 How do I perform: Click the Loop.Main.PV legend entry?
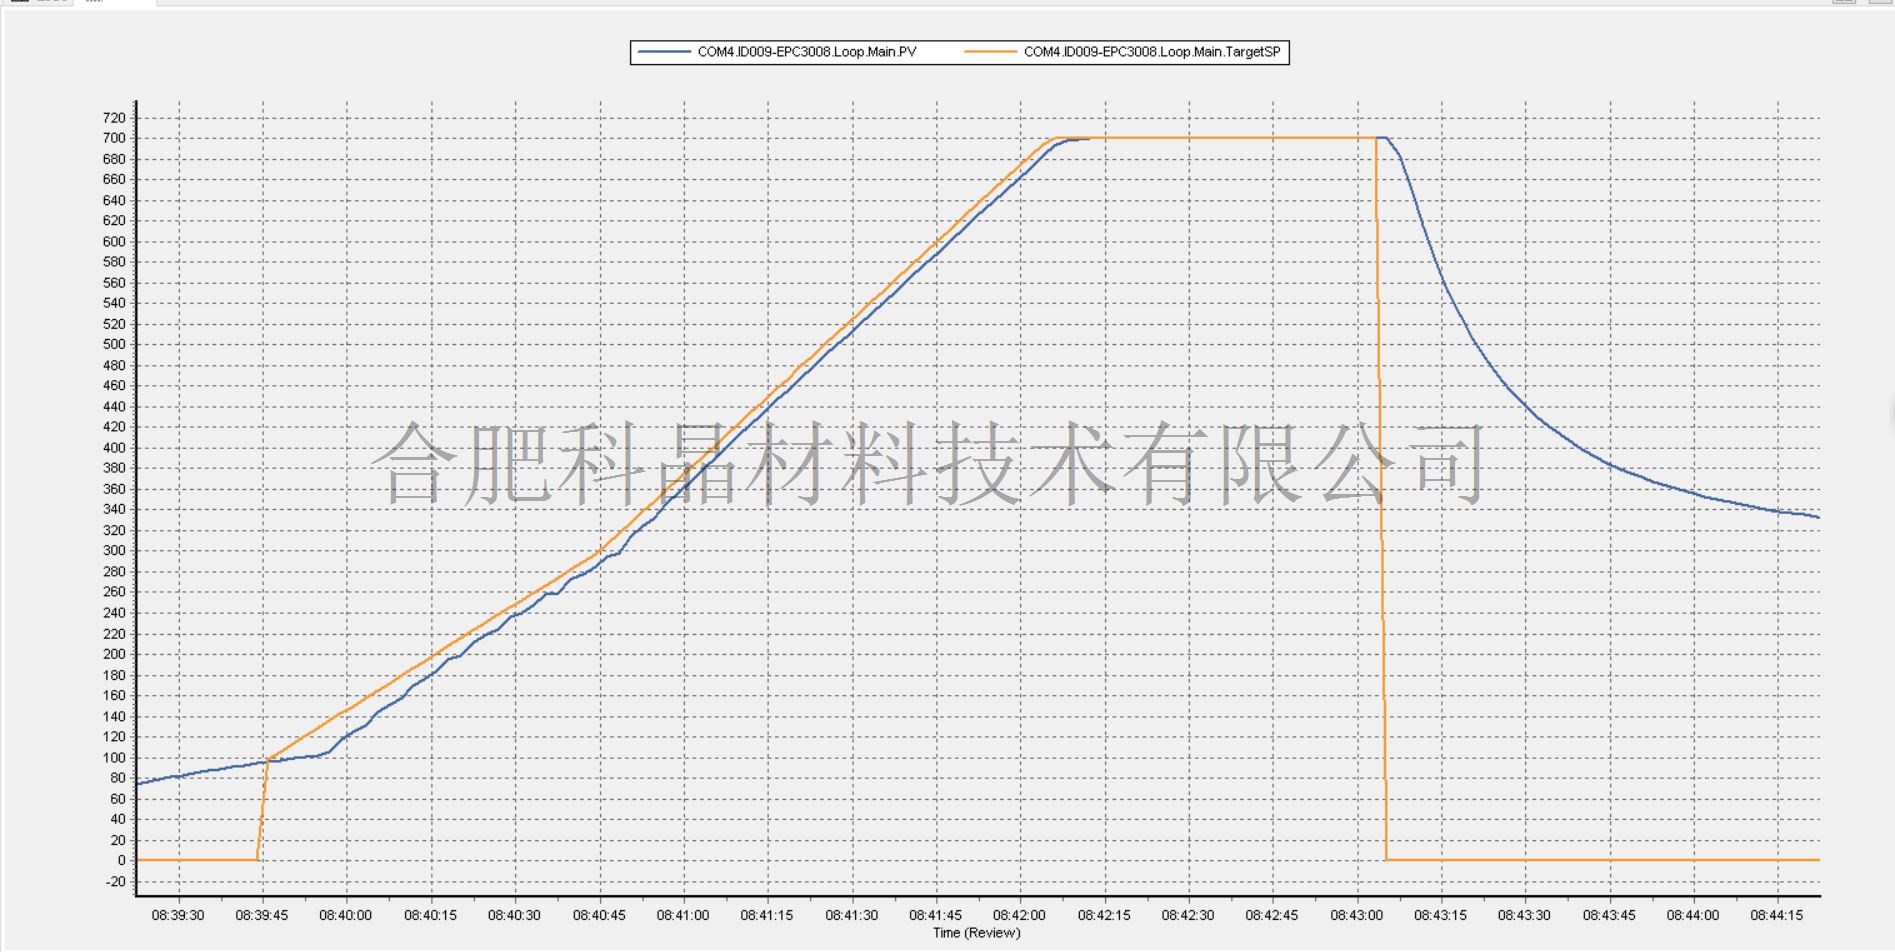point(806,52)
